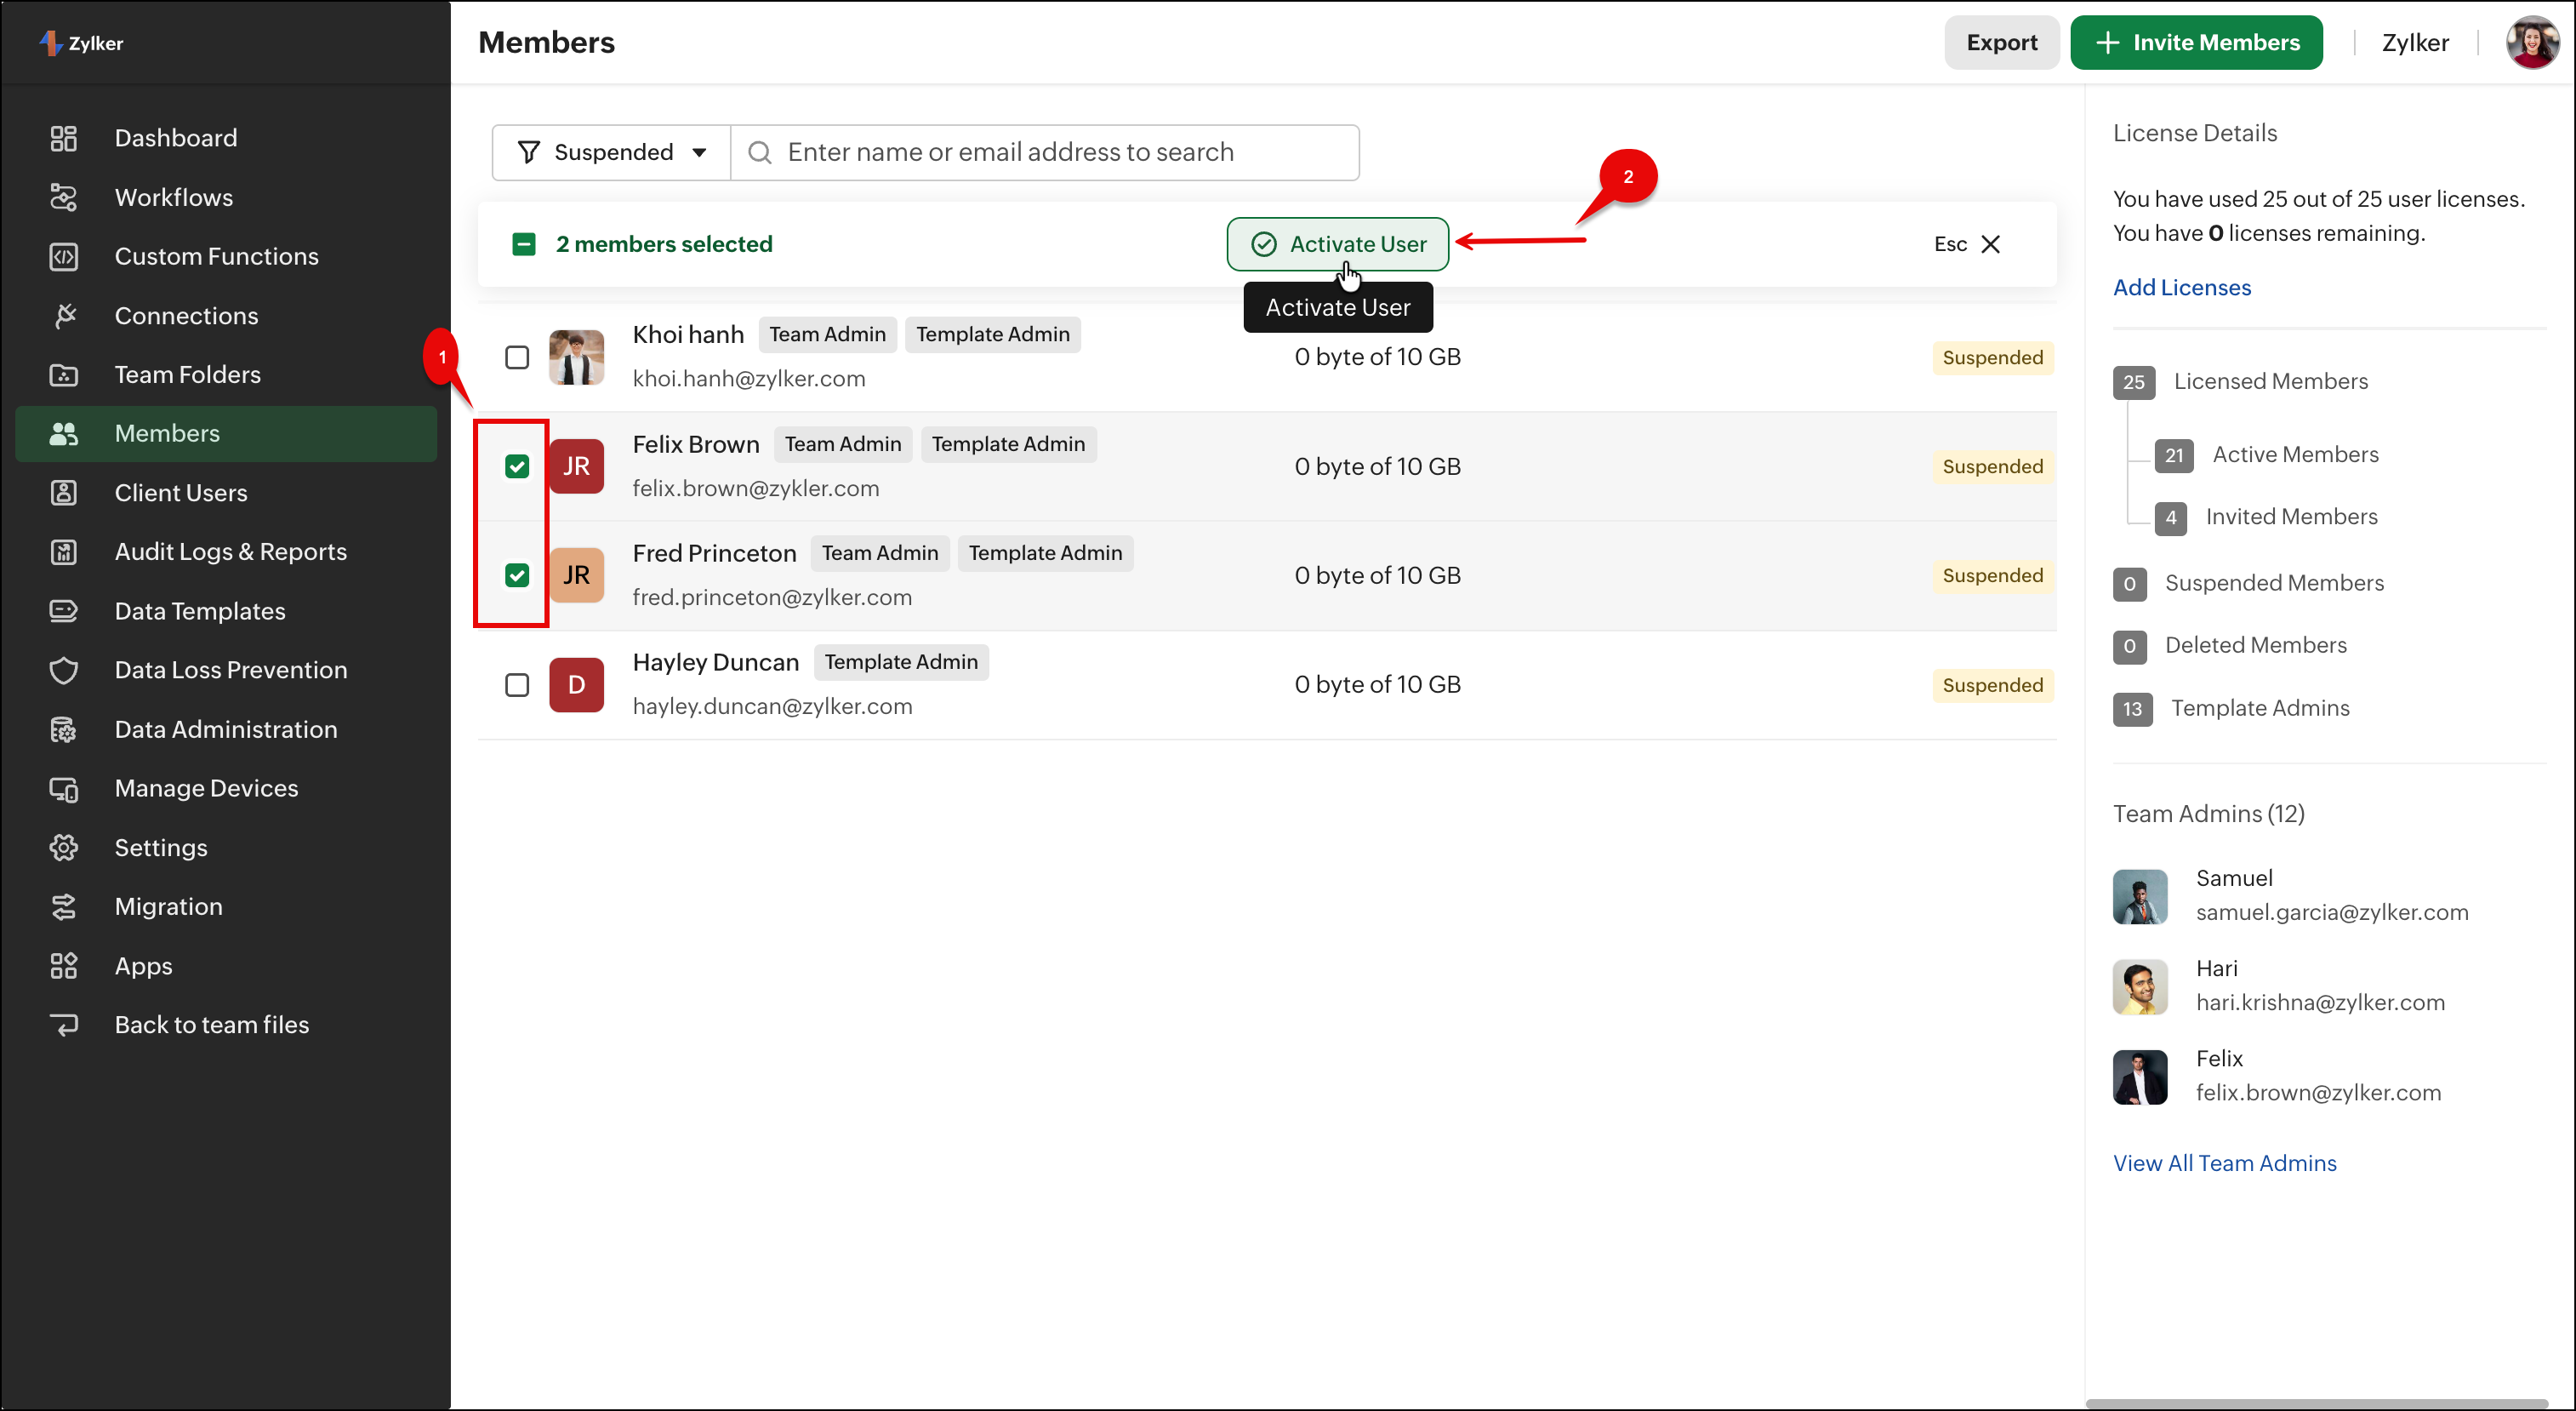Click the Add Licenses link
This screenshot has height=1411, width=2576.
pos(2182,287)
